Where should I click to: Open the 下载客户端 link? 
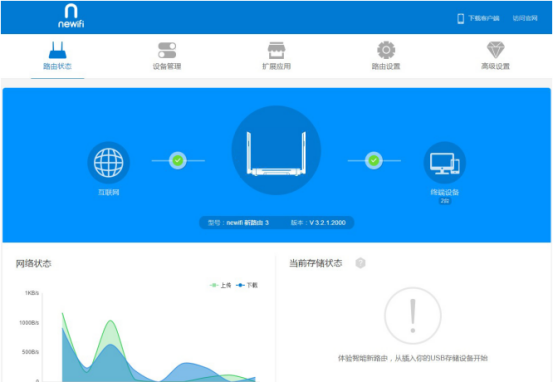tap(484, 18)
